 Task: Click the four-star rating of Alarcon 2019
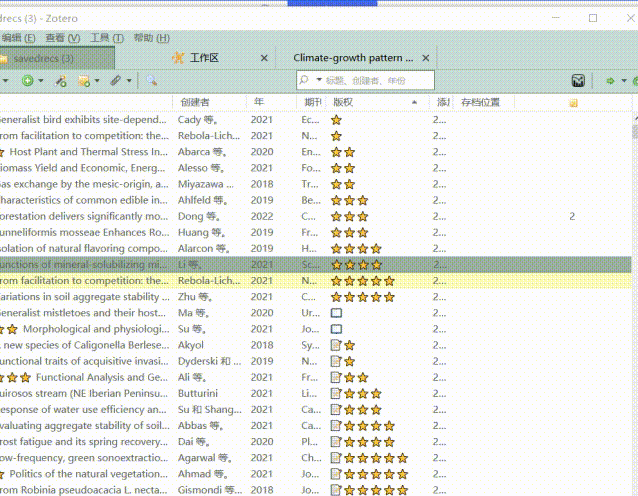click(356, 249)
